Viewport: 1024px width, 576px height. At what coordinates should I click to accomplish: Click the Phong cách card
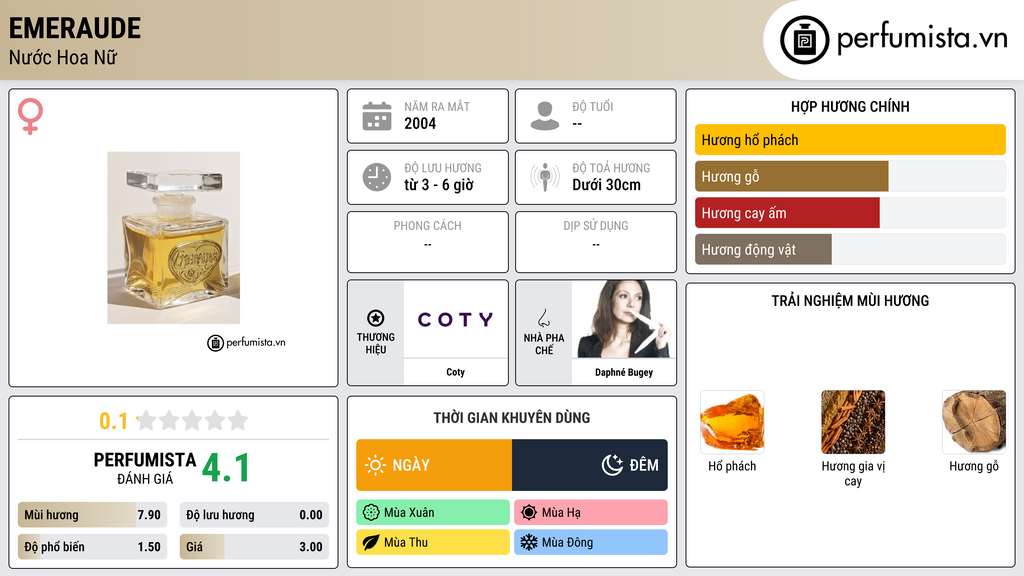[x=428, y=242]
